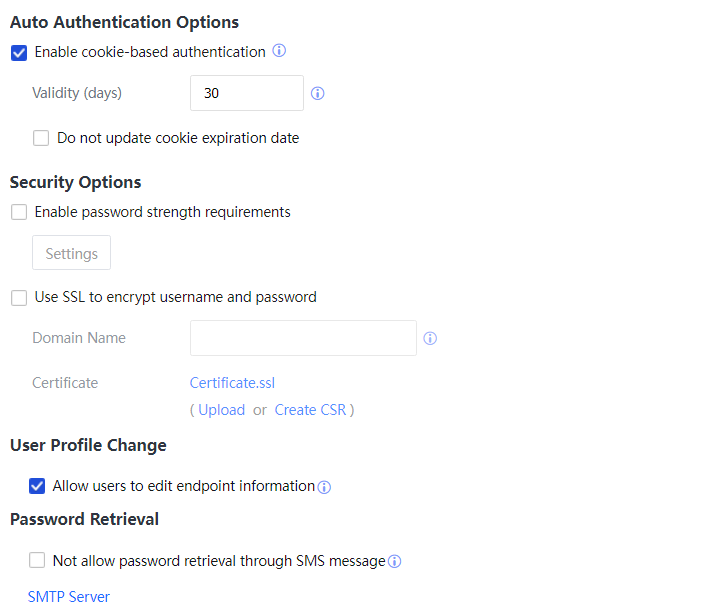Click the Create CSR link

point(310,410)
